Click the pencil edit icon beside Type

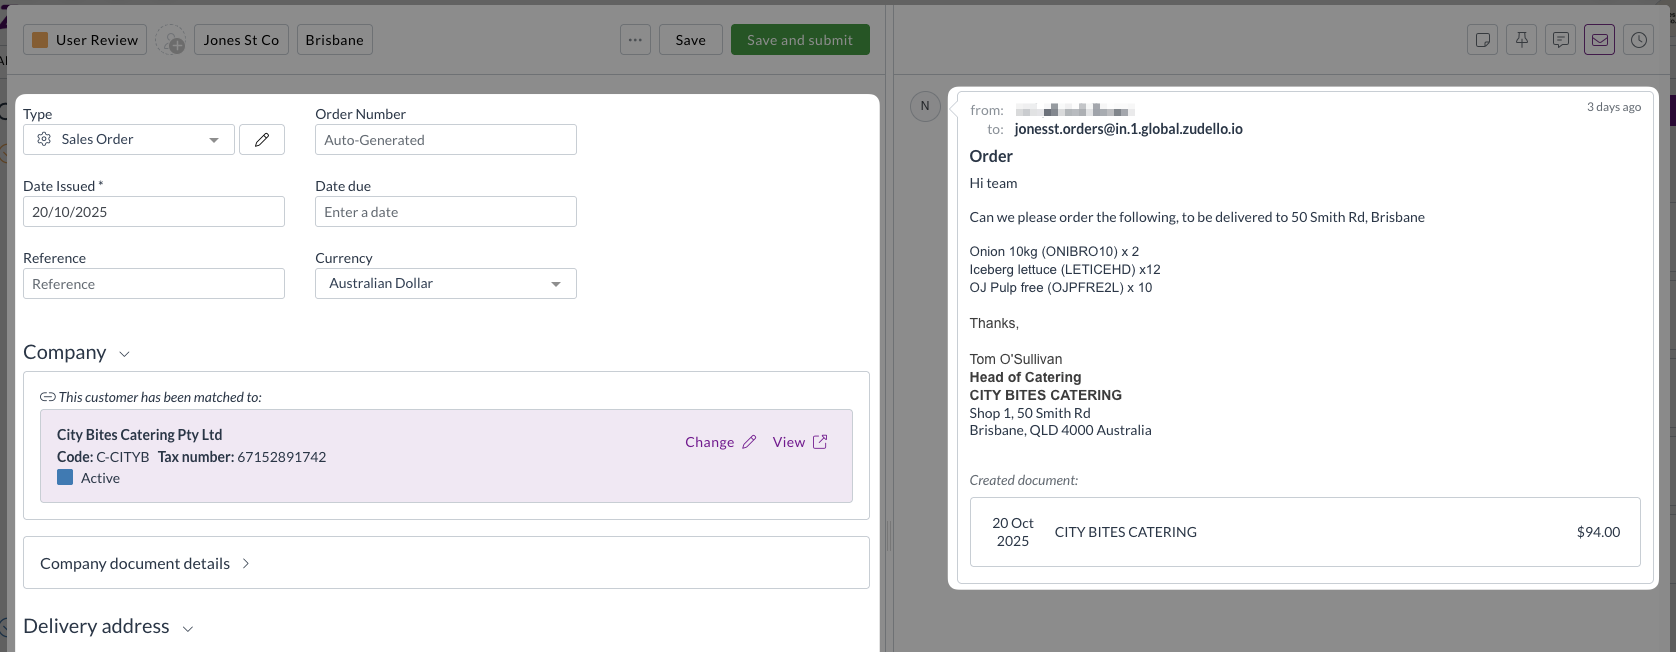point(262,140)
